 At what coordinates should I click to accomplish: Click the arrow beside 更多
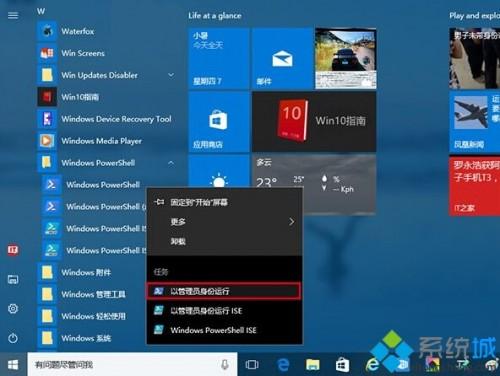[292, 222]
